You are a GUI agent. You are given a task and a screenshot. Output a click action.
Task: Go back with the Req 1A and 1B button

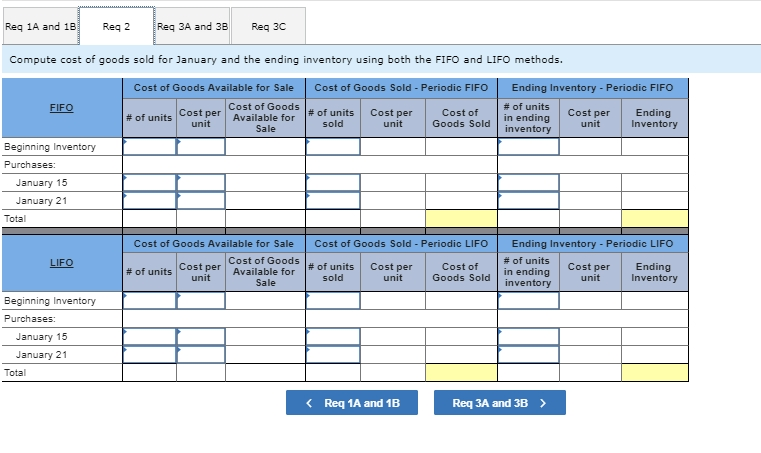point(352,403)
